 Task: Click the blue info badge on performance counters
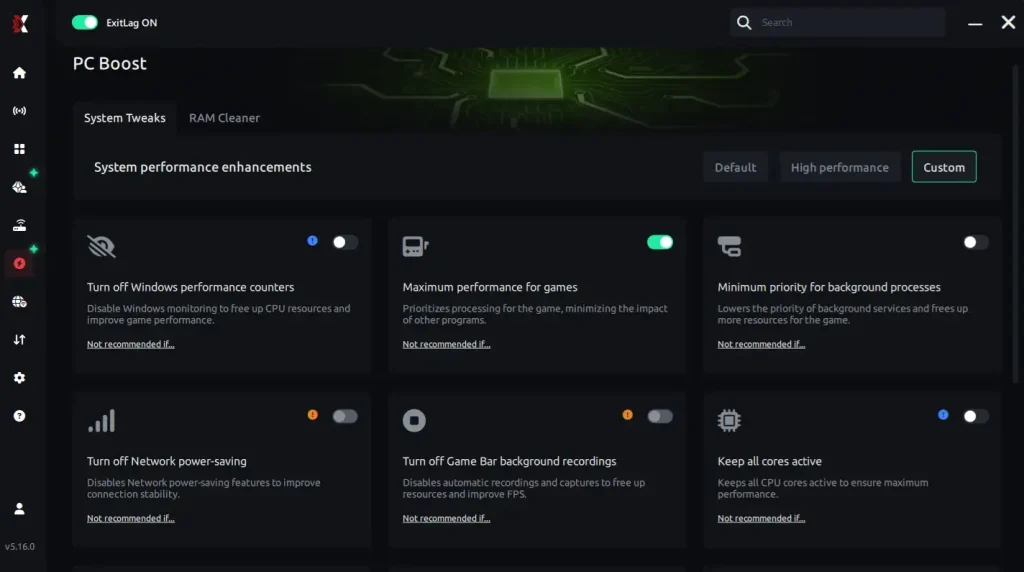click(x=313, y=241)
